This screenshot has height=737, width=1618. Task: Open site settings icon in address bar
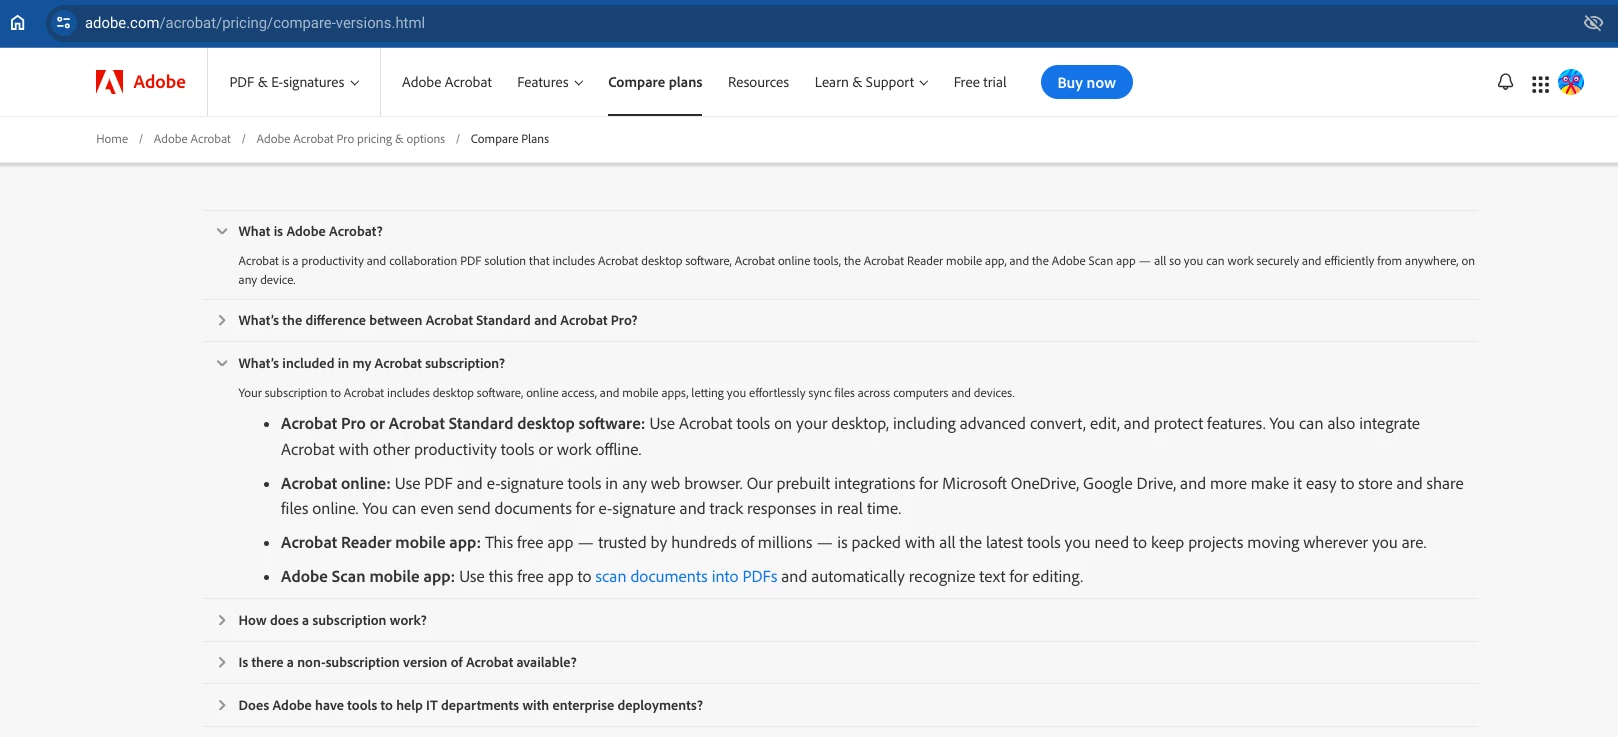point(63,22)
